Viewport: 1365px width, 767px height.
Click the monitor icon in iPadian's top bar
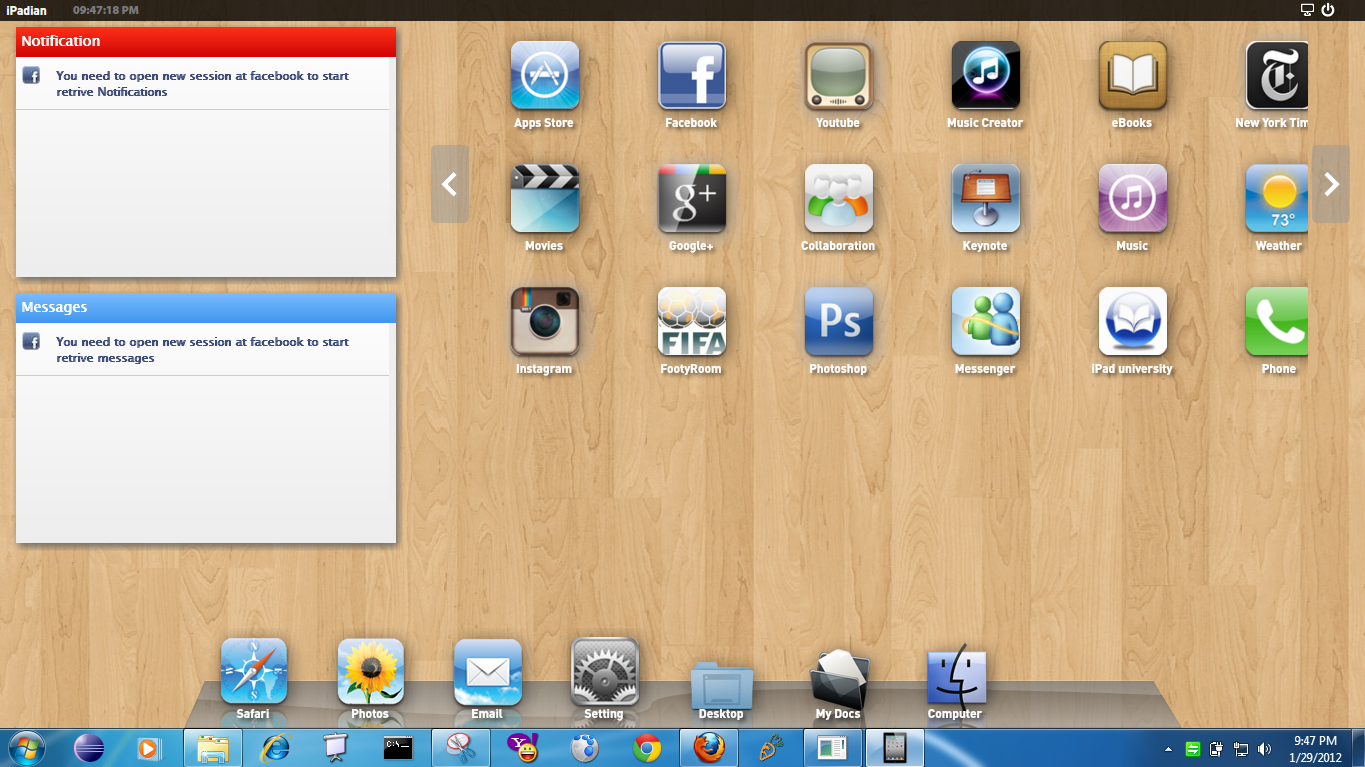pyautogui.click(x=1307, y=10)
